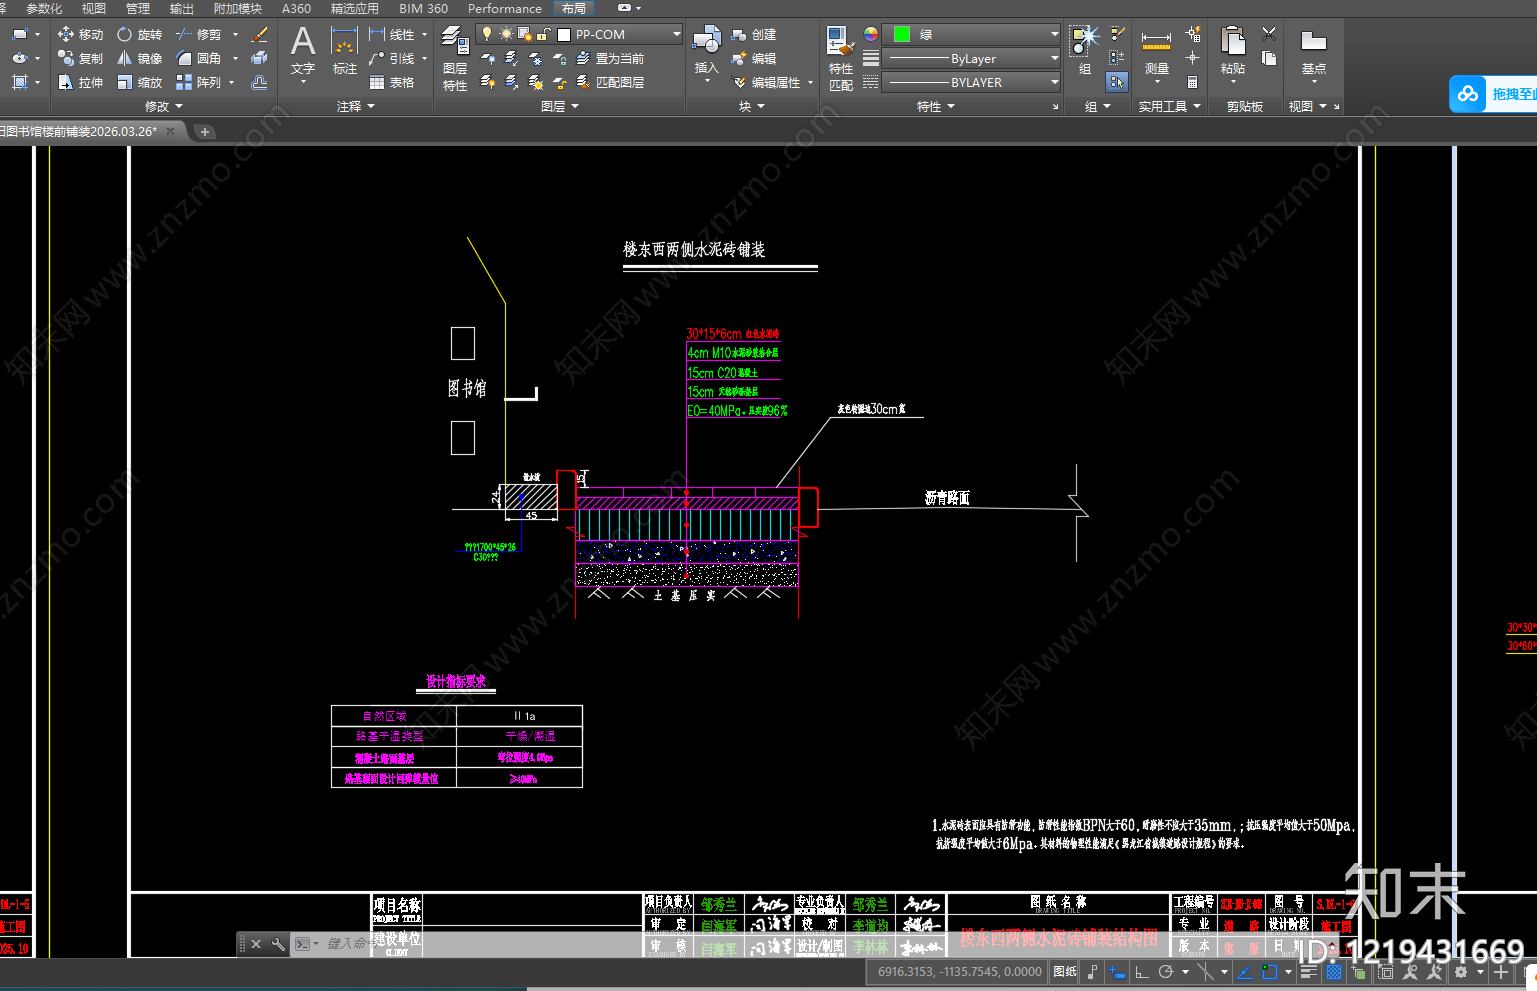Open the quick calculator icon
Screen dimensions: 1537x991
tap(1192, 82)
